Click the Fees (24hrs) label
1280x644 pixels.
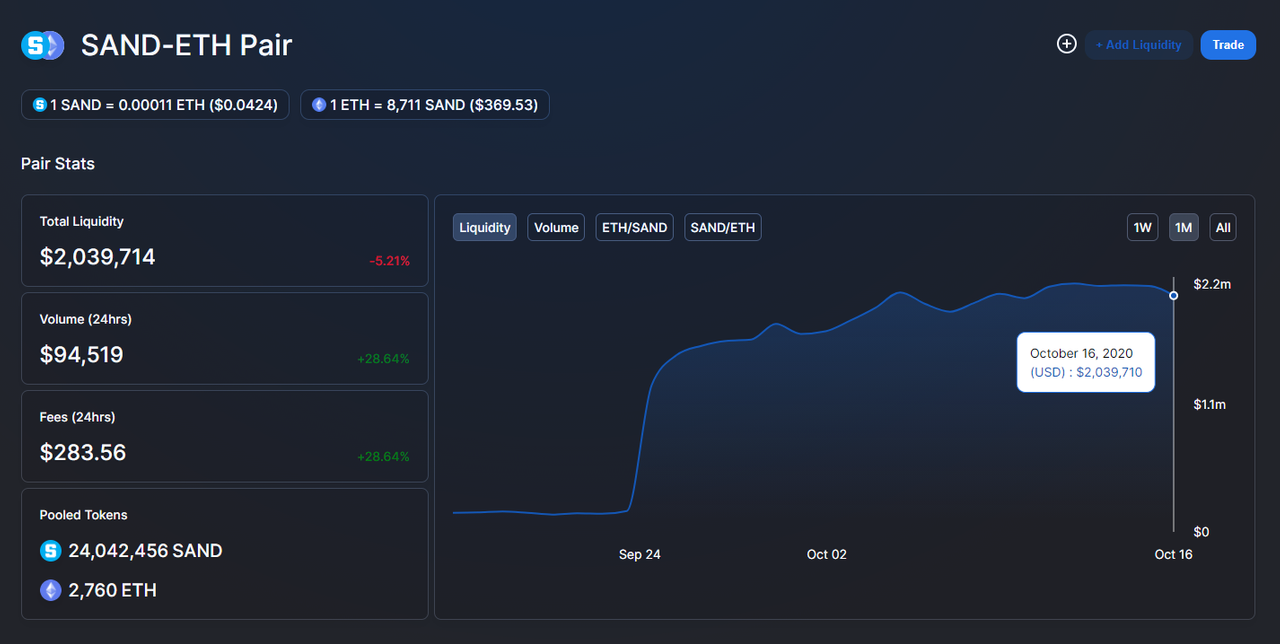[x=78, y=417]
